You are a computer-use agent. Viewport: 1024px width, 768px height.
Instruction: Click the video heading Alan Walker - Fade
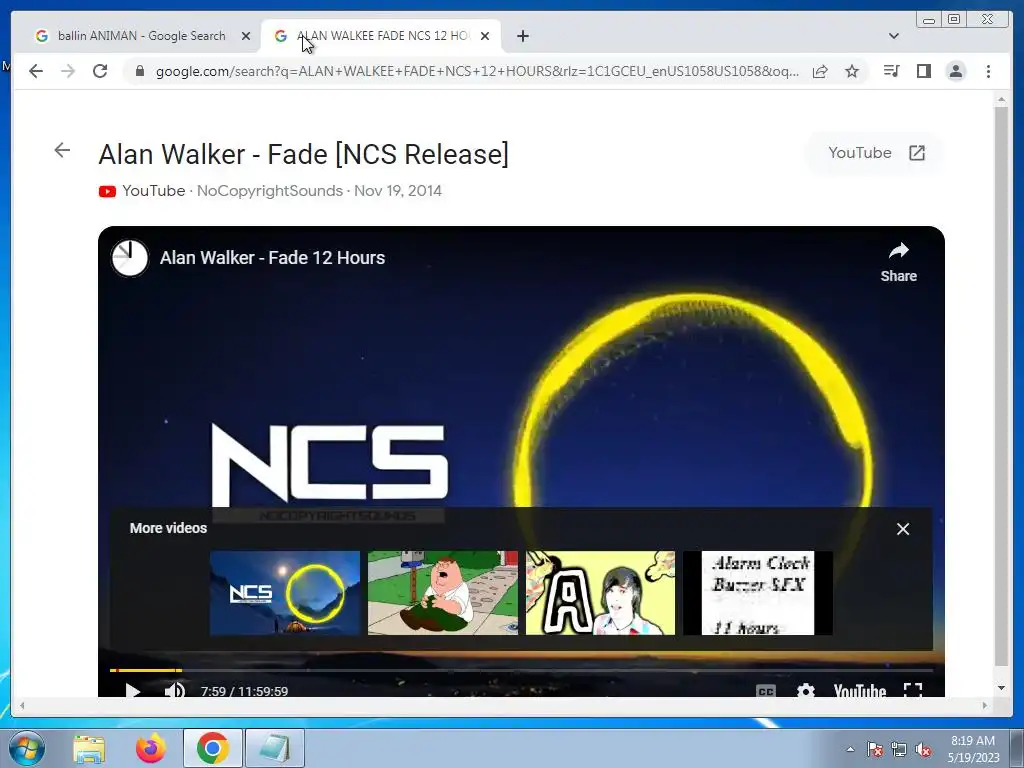point(303,155)
